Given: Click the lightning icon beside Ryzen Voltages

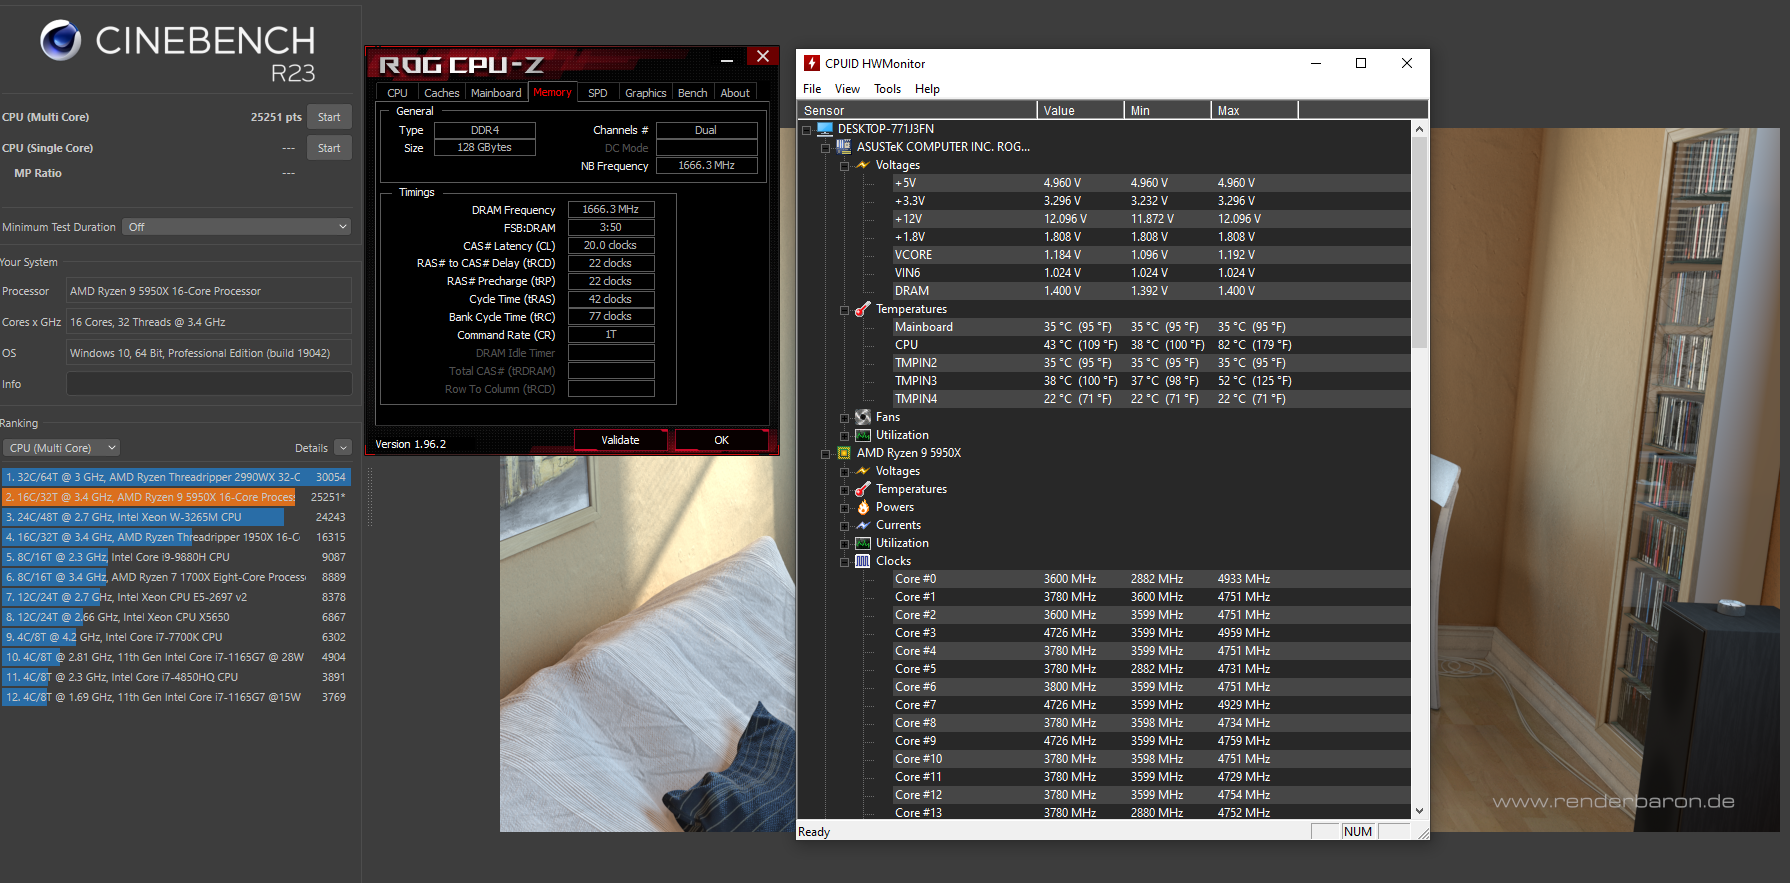Looking at the screenshot, I should pos(863,471).
